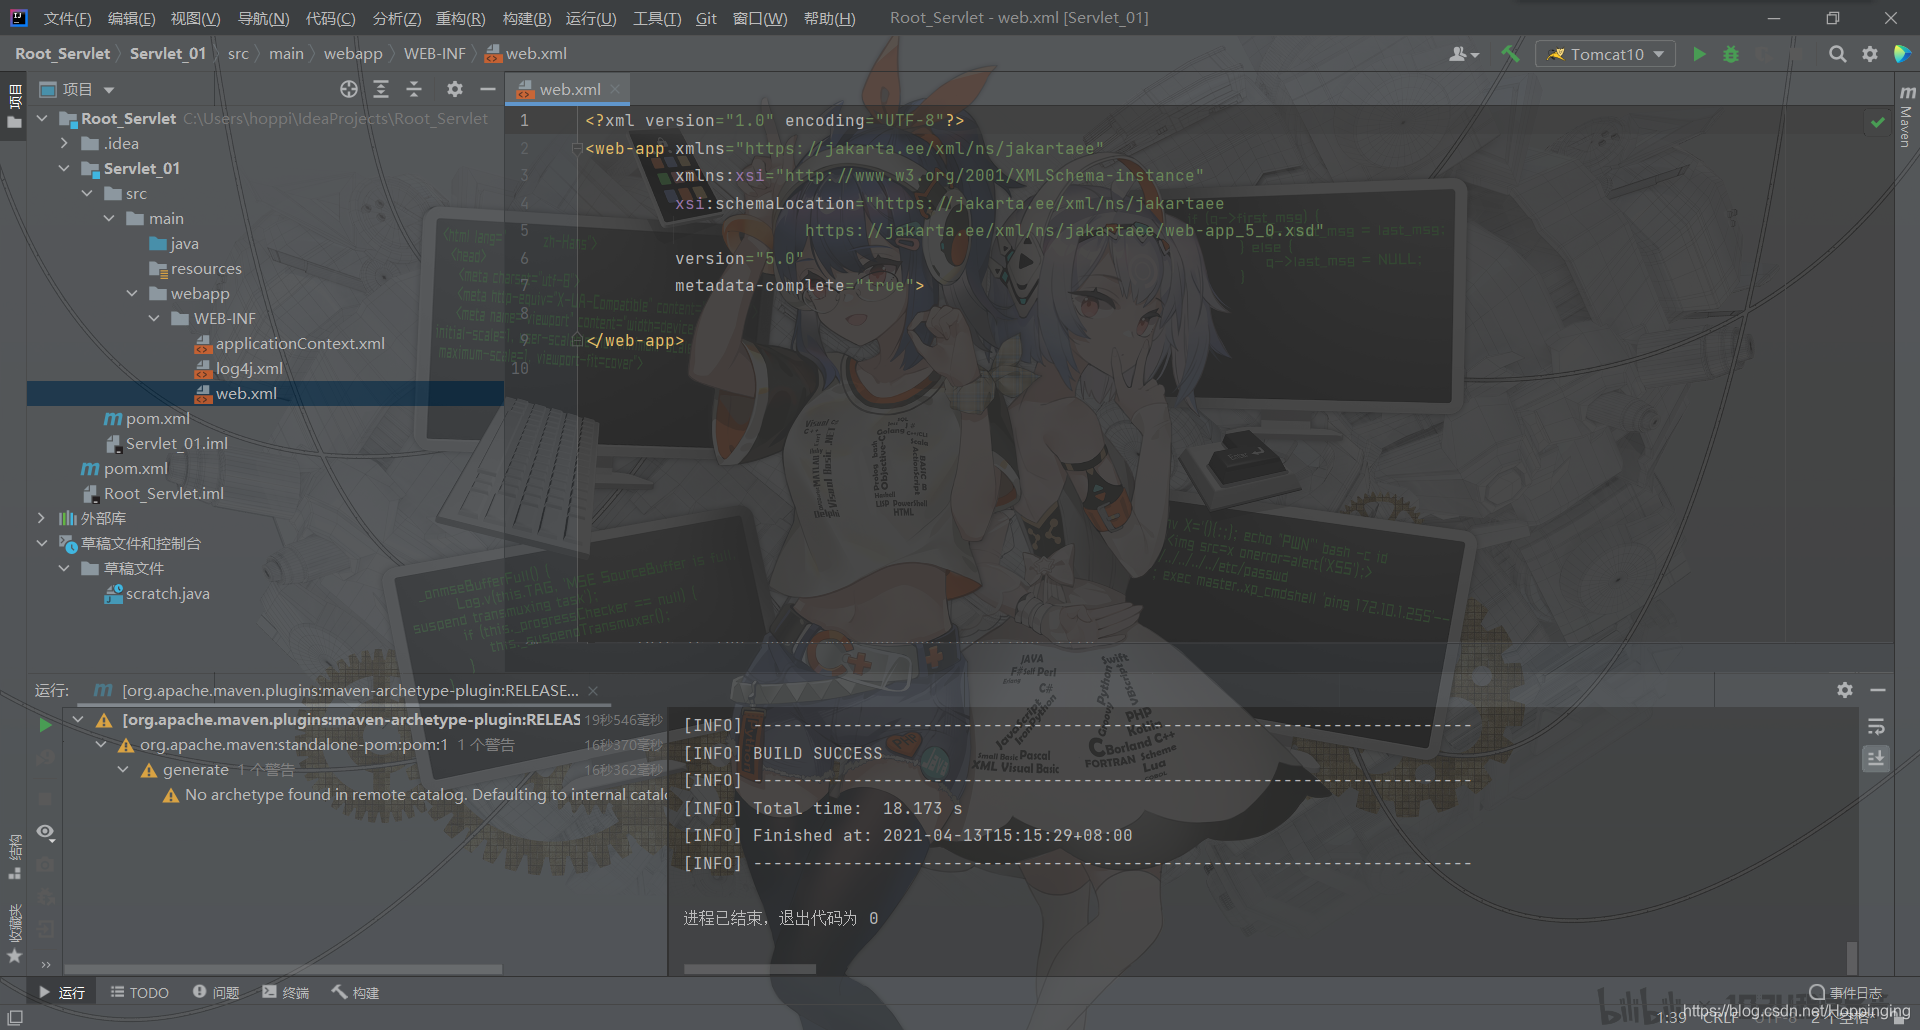
Task: Collapse the Servlet_01 module node
Action: coord(64,168)
